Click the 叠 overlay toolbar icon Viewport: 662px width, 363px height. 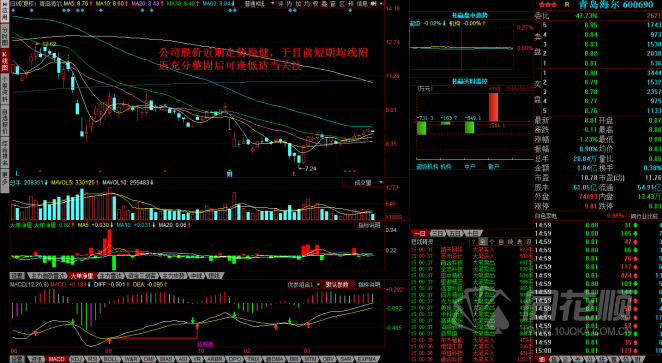(x=324, y=3)
